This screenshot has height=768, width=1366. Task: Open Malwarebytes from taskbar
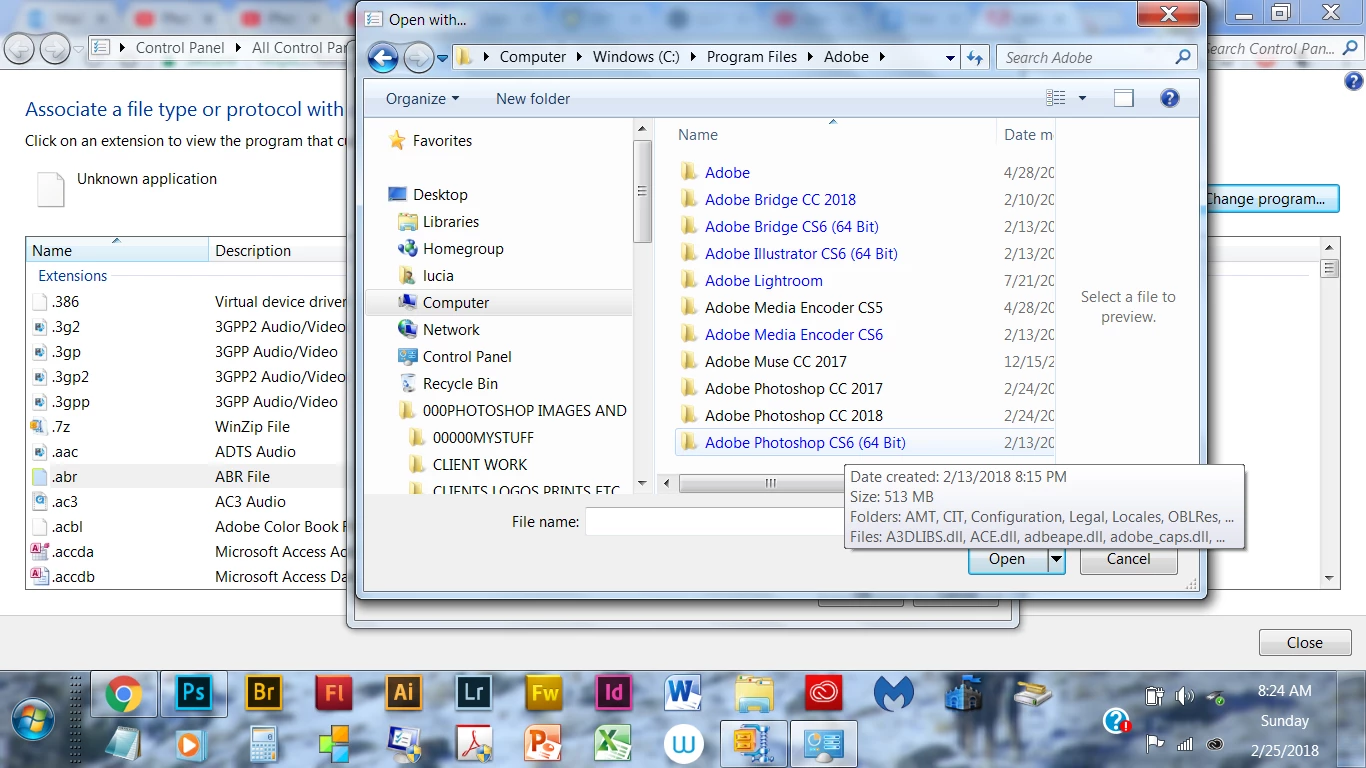pyautogui.click(x=894, y=693)
